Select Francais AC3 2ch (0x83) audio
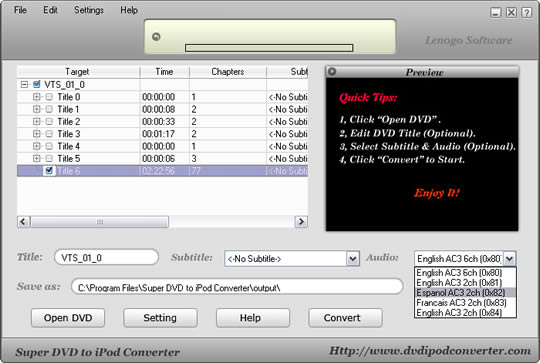 [465, 302]
